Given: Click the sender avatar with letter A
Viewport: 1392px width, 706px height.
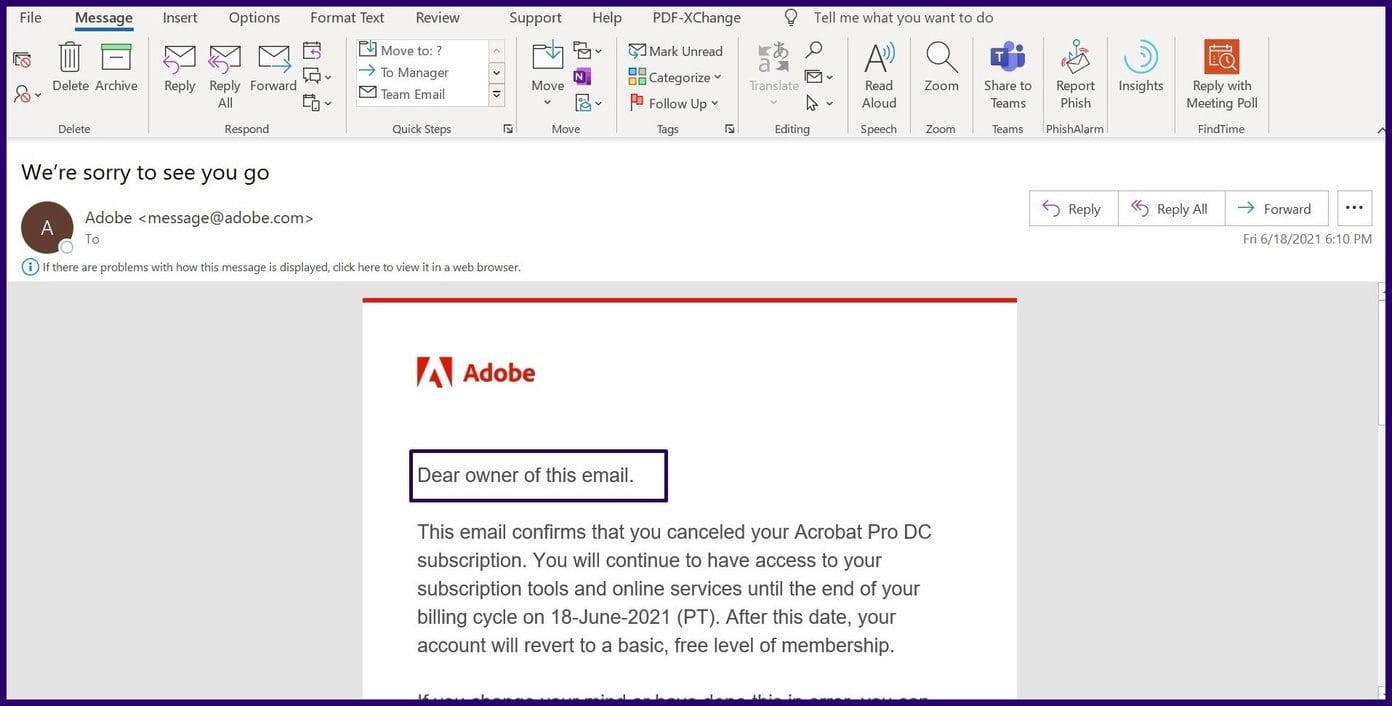Looking at the screenshot, I should pos(47,227).
